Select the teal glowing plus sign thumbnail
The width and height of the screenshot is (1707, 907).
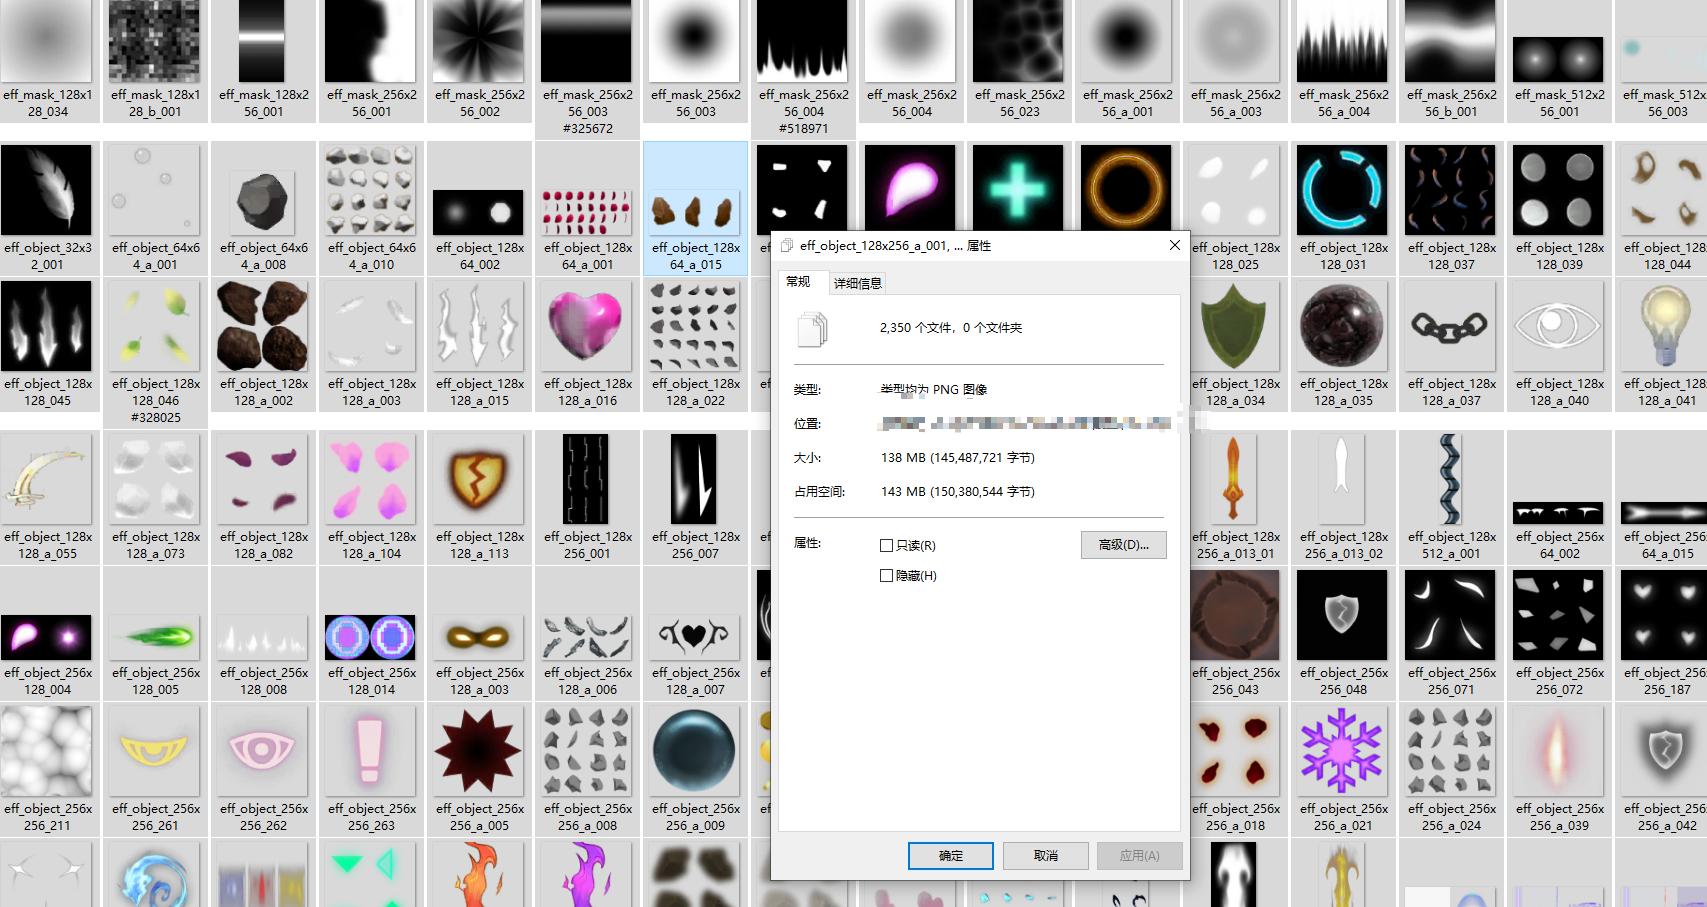(1018, 190)
